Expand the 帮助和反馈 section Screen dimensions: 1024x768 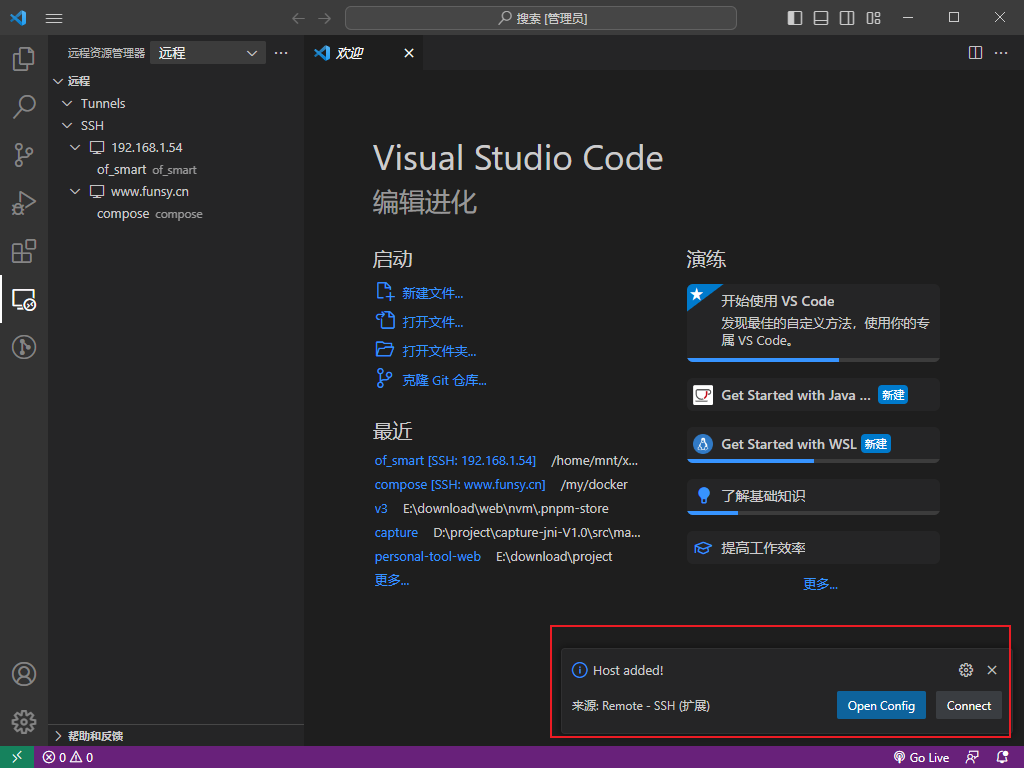point(176,736)
